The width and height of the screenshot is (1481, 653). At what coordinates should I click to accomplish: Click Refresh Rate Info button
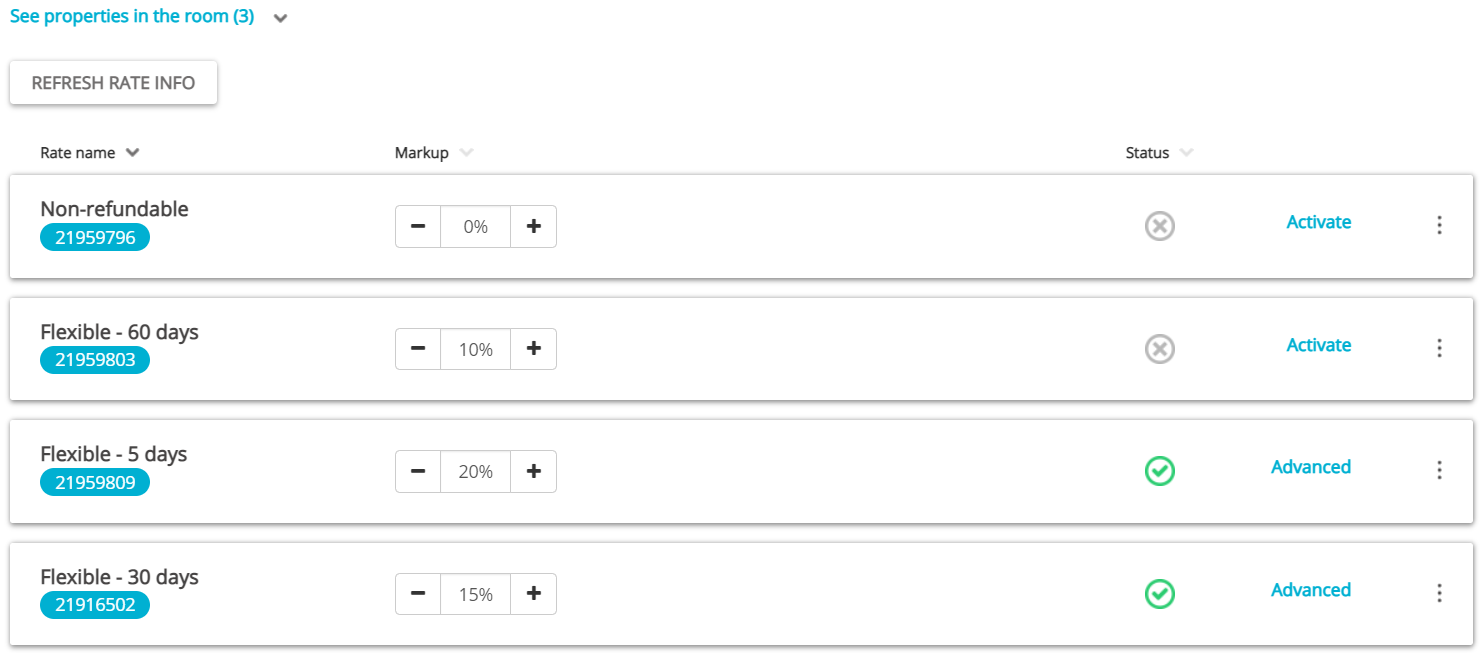click(x=113, y=83)
